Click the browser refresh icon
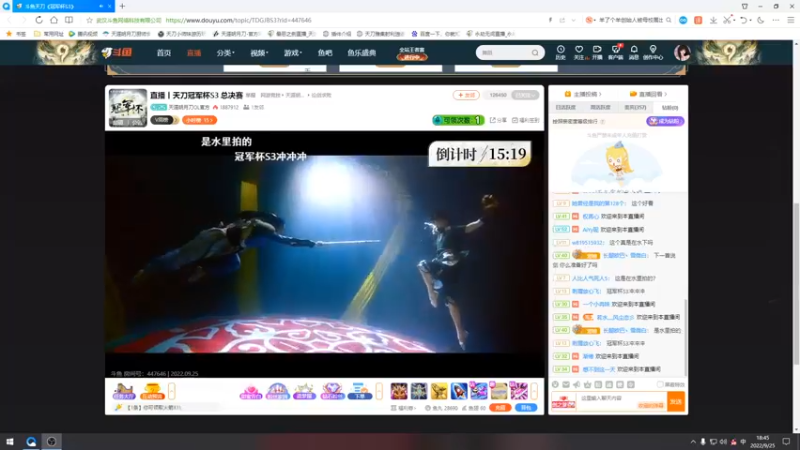 click(39, 20)
